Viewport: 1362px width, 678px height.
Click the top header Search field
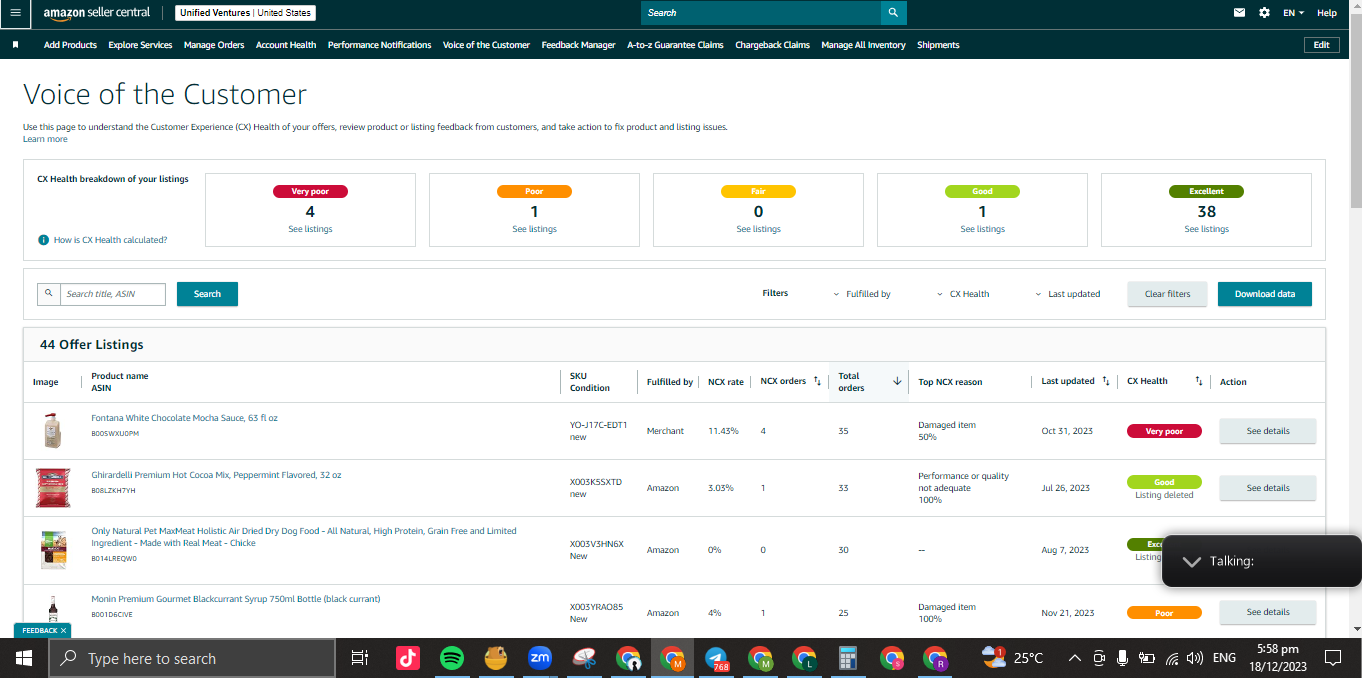[x=761, y=13]
